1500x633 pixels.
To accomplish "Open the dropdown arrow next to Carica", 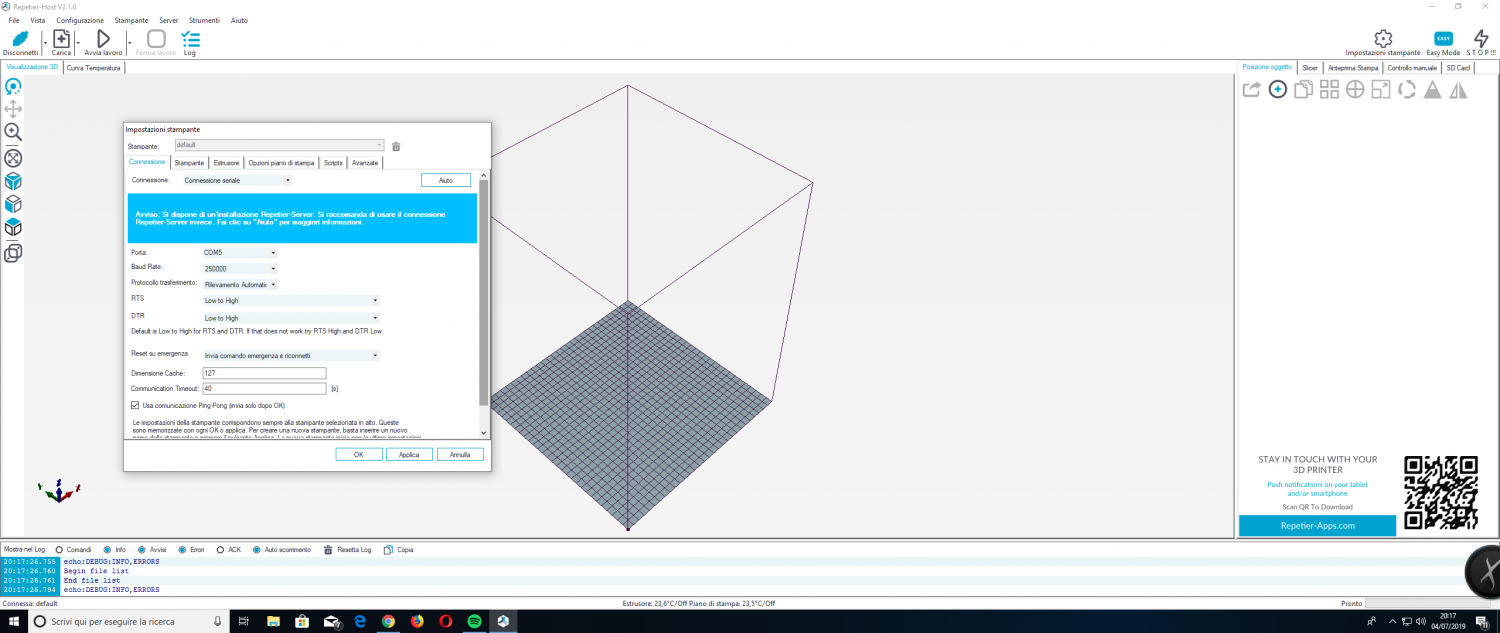I will click(79, 42).
